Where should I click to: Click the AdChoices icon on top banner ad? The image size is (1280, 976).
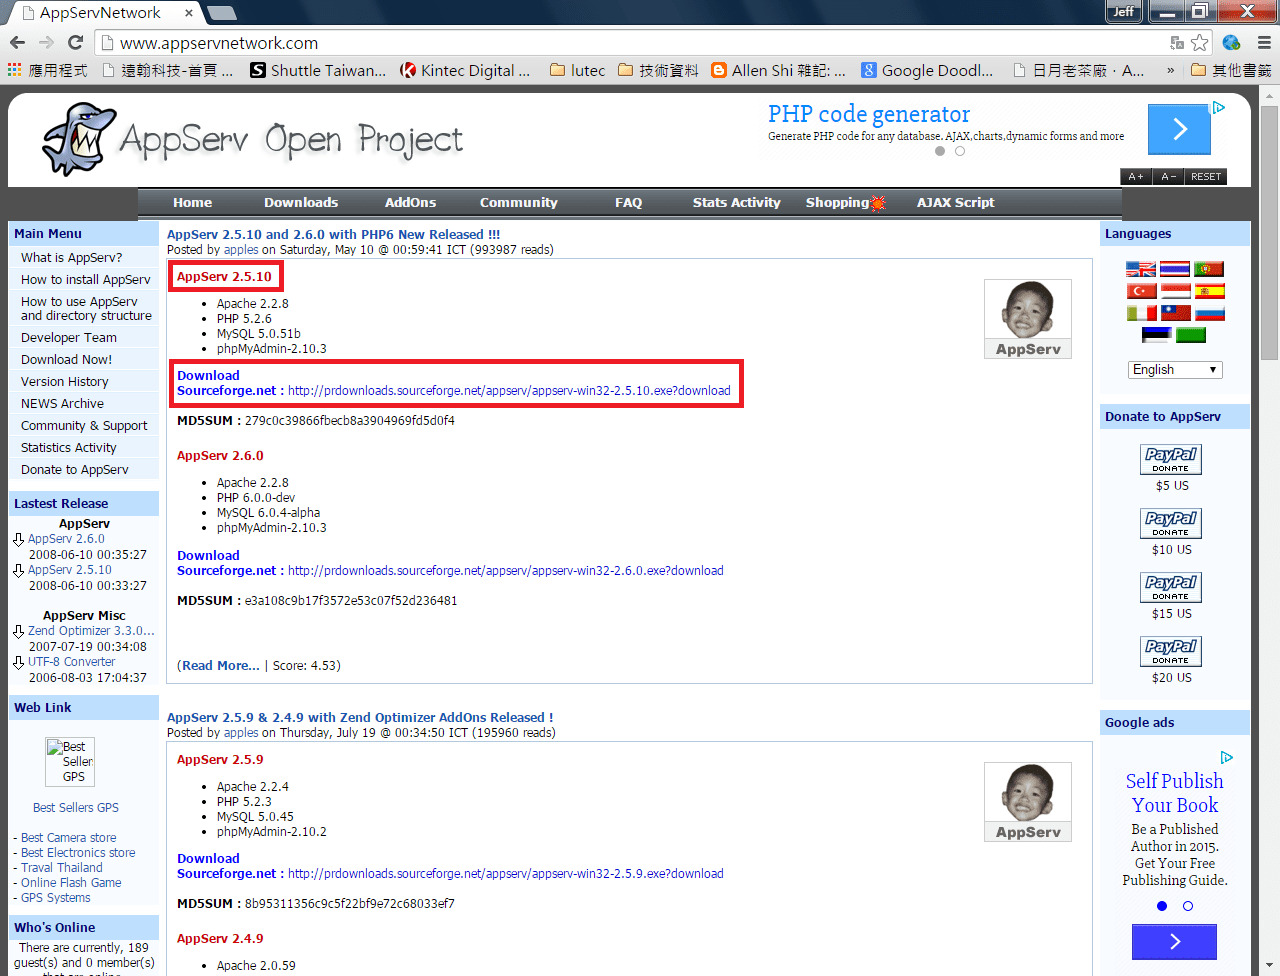(x=1219, y=108)
